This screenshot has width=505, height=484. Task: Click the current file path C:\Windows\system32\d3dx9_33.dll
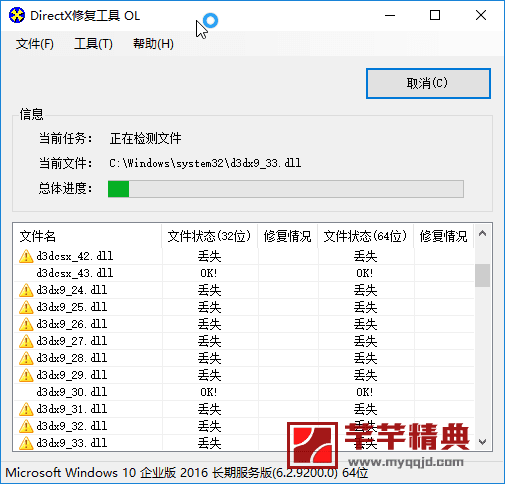click(x=205, y=163)
